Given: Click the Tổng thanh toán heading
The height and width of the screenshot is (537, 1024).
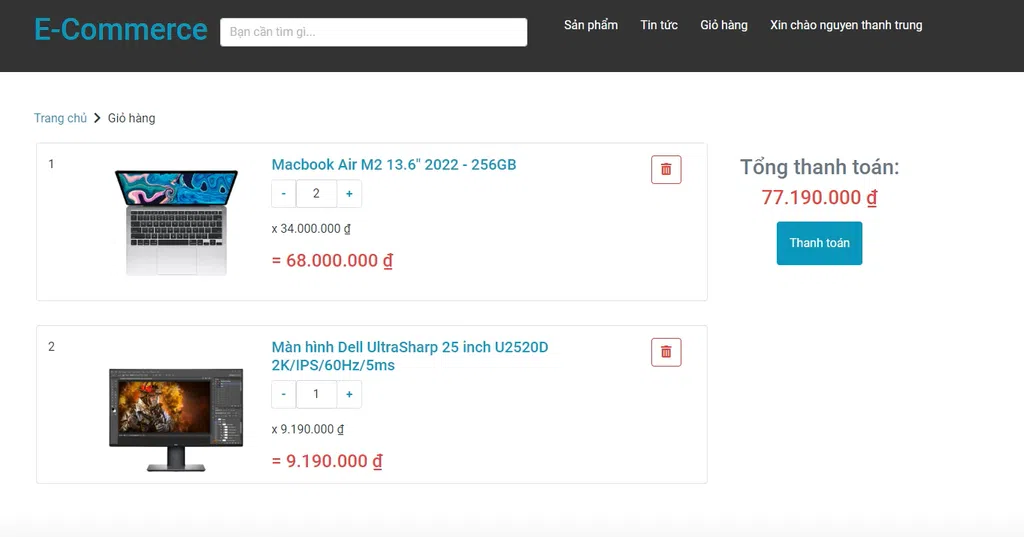Looking at the screenshot, I should tap(819, 167).
